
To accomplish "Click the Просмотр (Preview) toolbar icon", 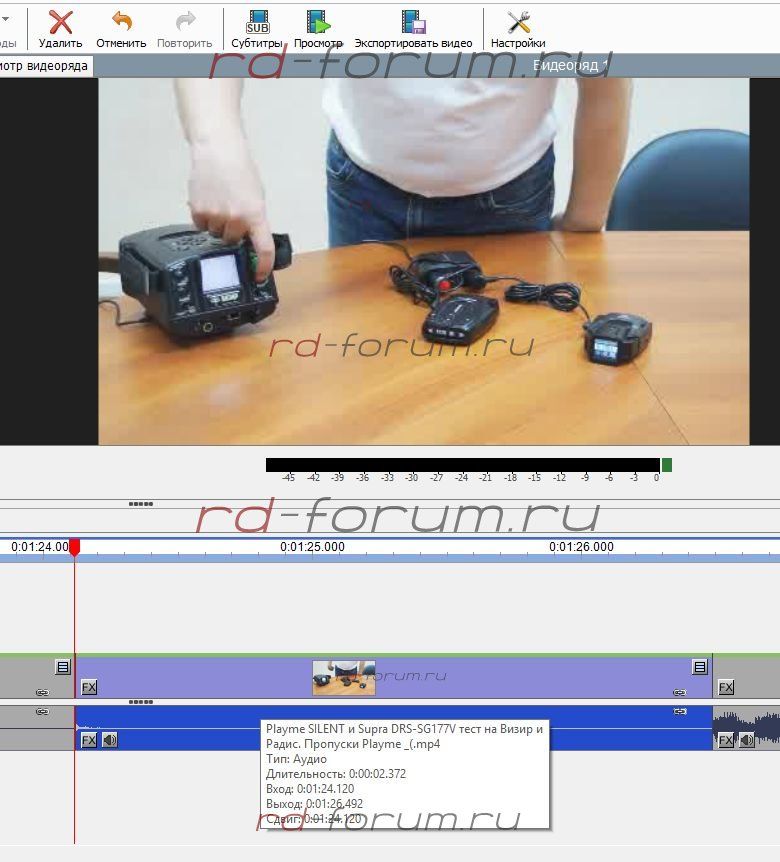I will point(318,23).
